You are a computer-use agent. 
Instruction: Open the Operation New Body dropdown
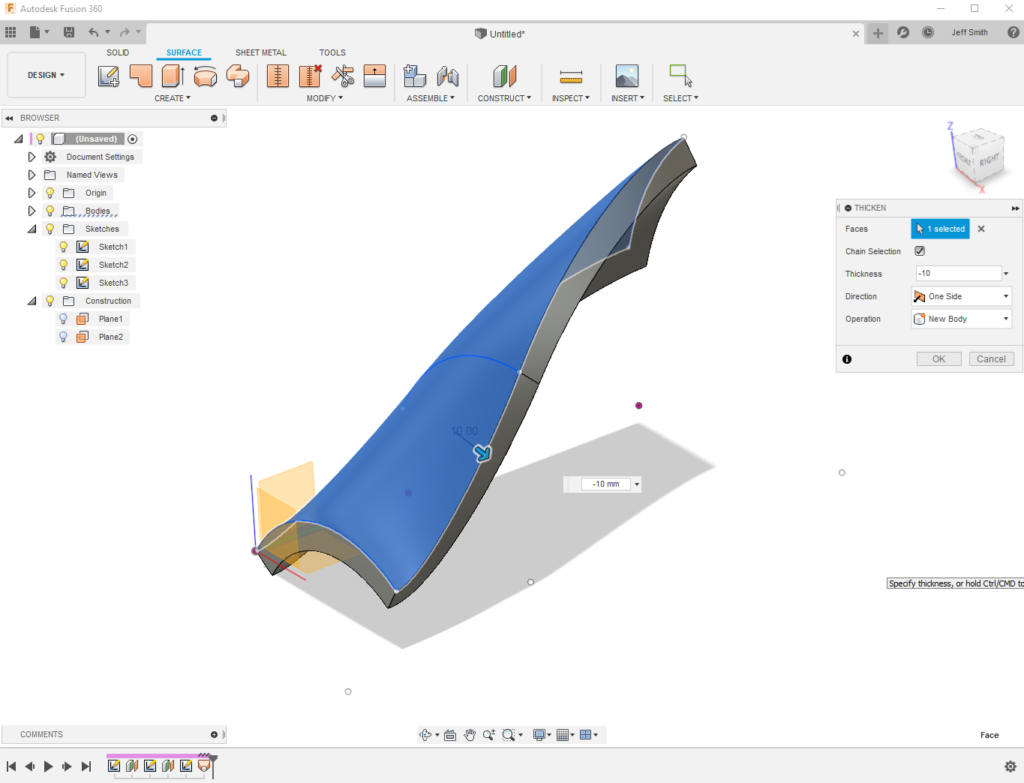[961, 319]
